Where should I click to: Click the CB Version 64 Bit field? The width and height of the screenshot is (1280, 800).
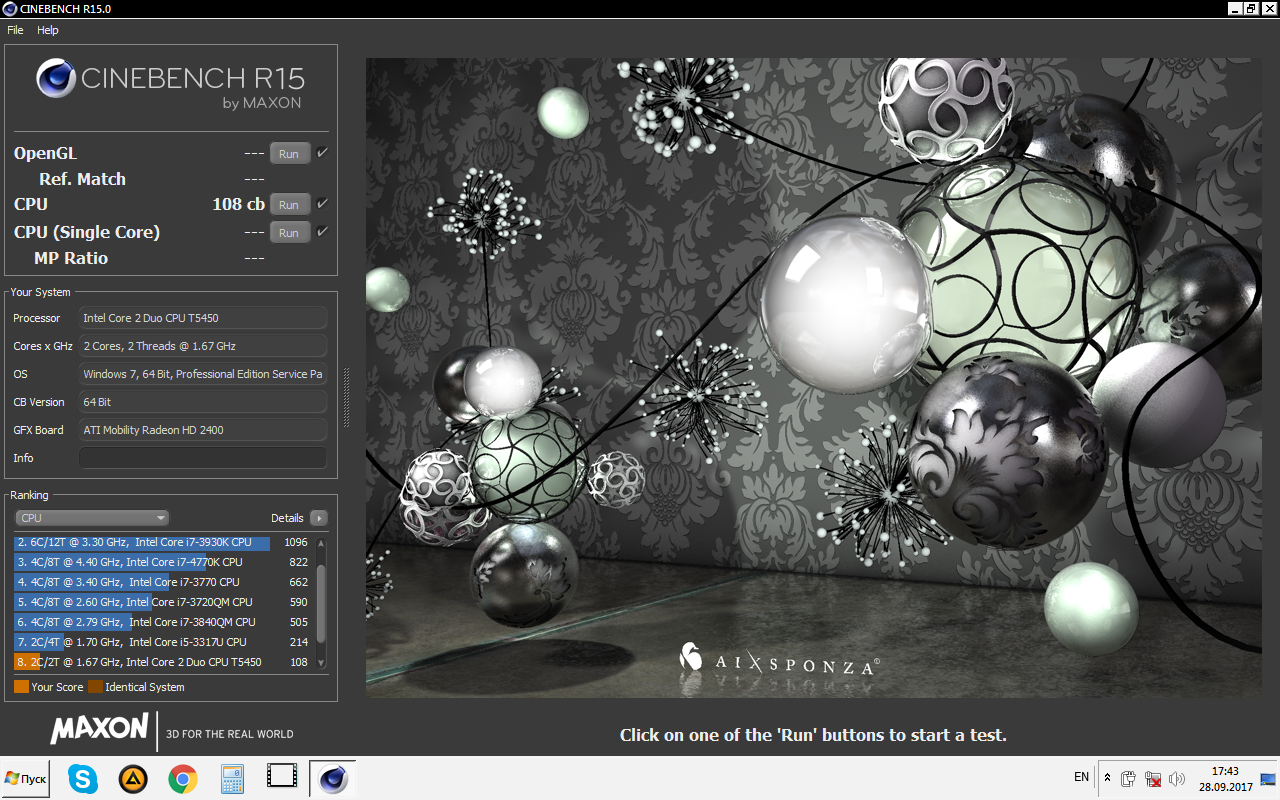pos(203,402)
